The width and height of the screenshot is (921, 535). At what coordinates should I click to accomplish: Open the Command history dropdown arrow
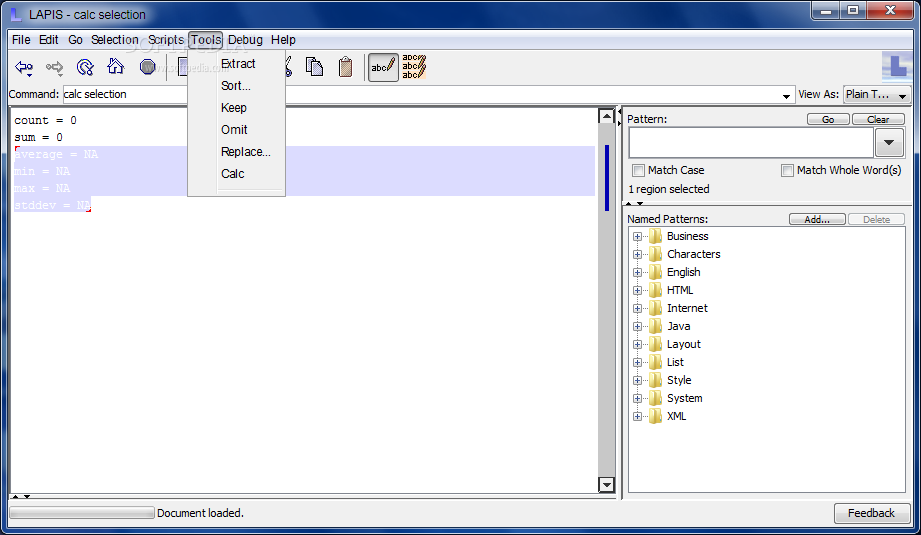pos(786,96)
